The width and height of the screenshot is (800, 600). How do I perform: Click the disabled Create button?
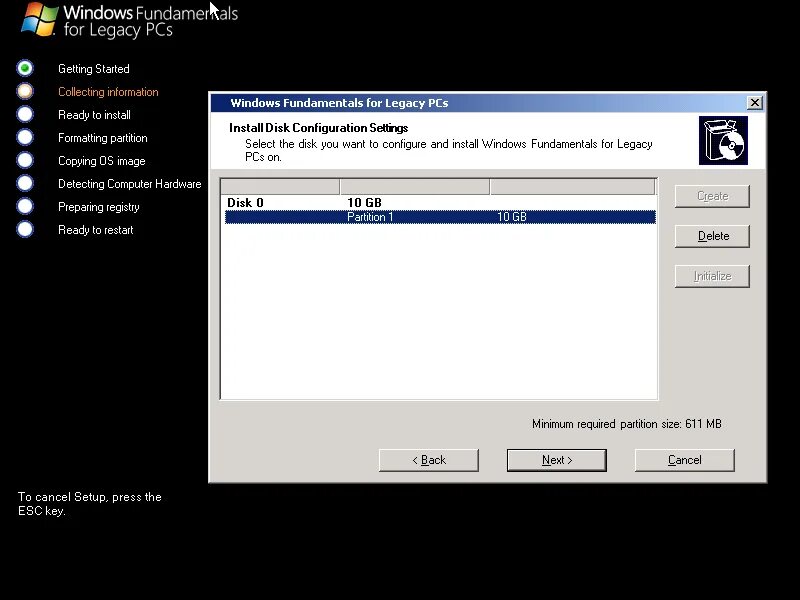(x=712, y=196)
